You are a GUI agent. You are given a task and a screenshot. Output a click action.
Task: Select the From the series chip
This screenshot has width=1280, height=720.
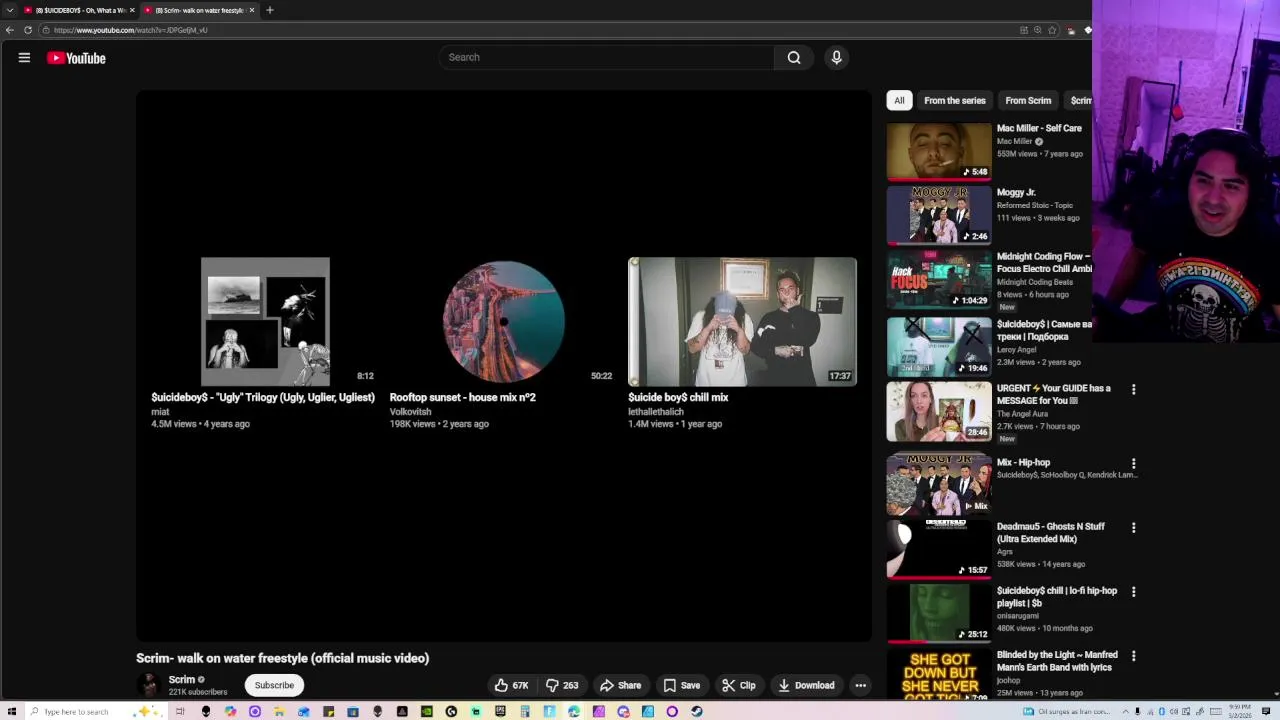(x=955, y=100)
